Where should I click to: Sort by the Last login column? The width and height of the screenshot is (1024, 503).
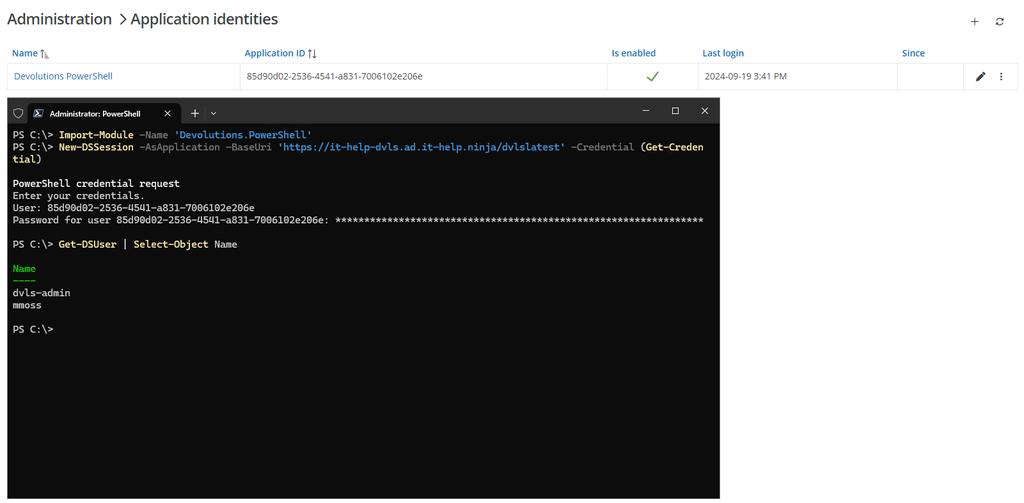point(723,53)
